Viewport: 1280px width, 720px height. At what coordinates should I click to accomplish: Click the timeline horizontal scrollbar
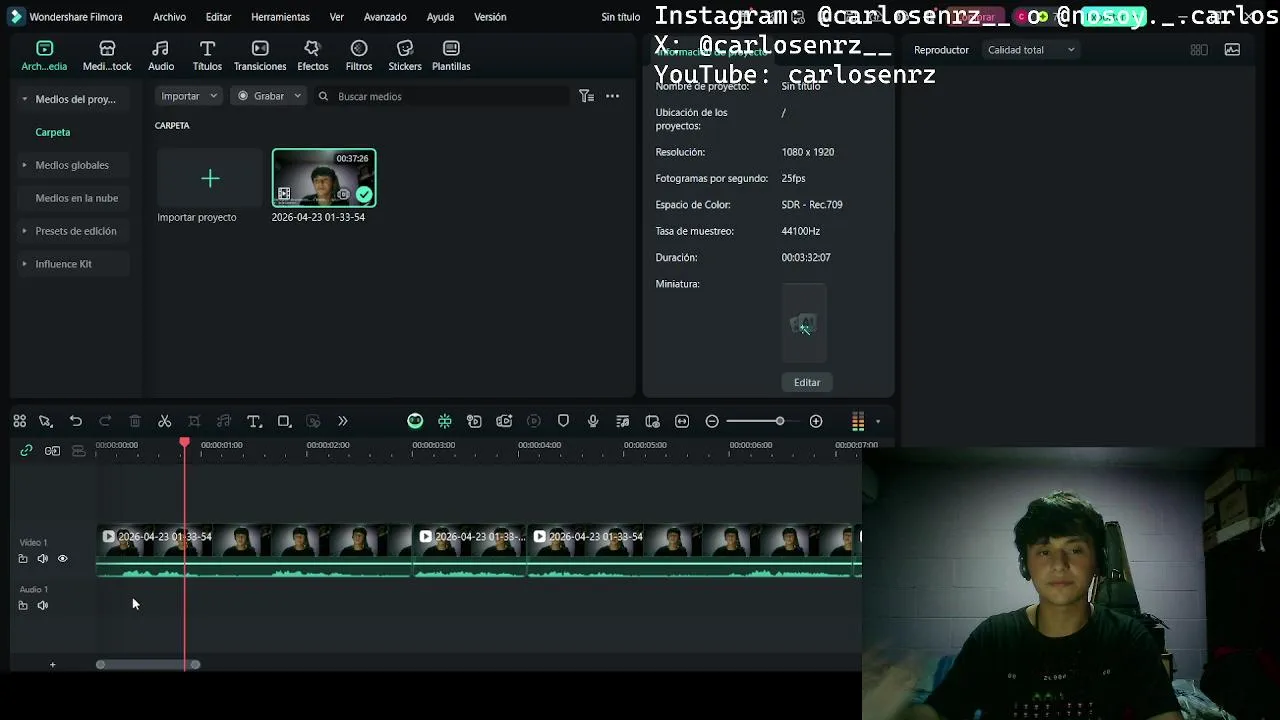(148, 665)
